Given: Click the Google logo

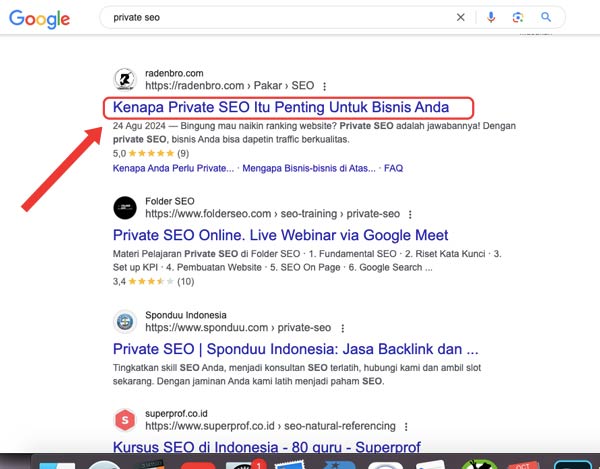Looking at the screenshot, I should point(39,19).
